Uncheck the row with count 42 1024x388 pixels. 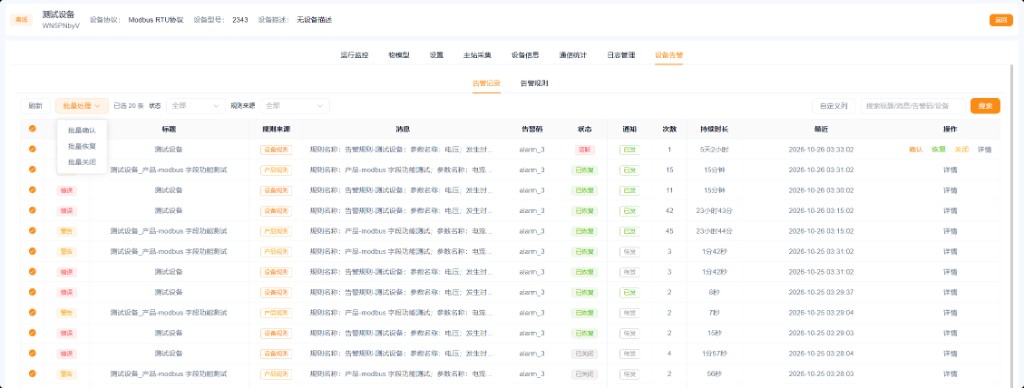pos(32,210)
